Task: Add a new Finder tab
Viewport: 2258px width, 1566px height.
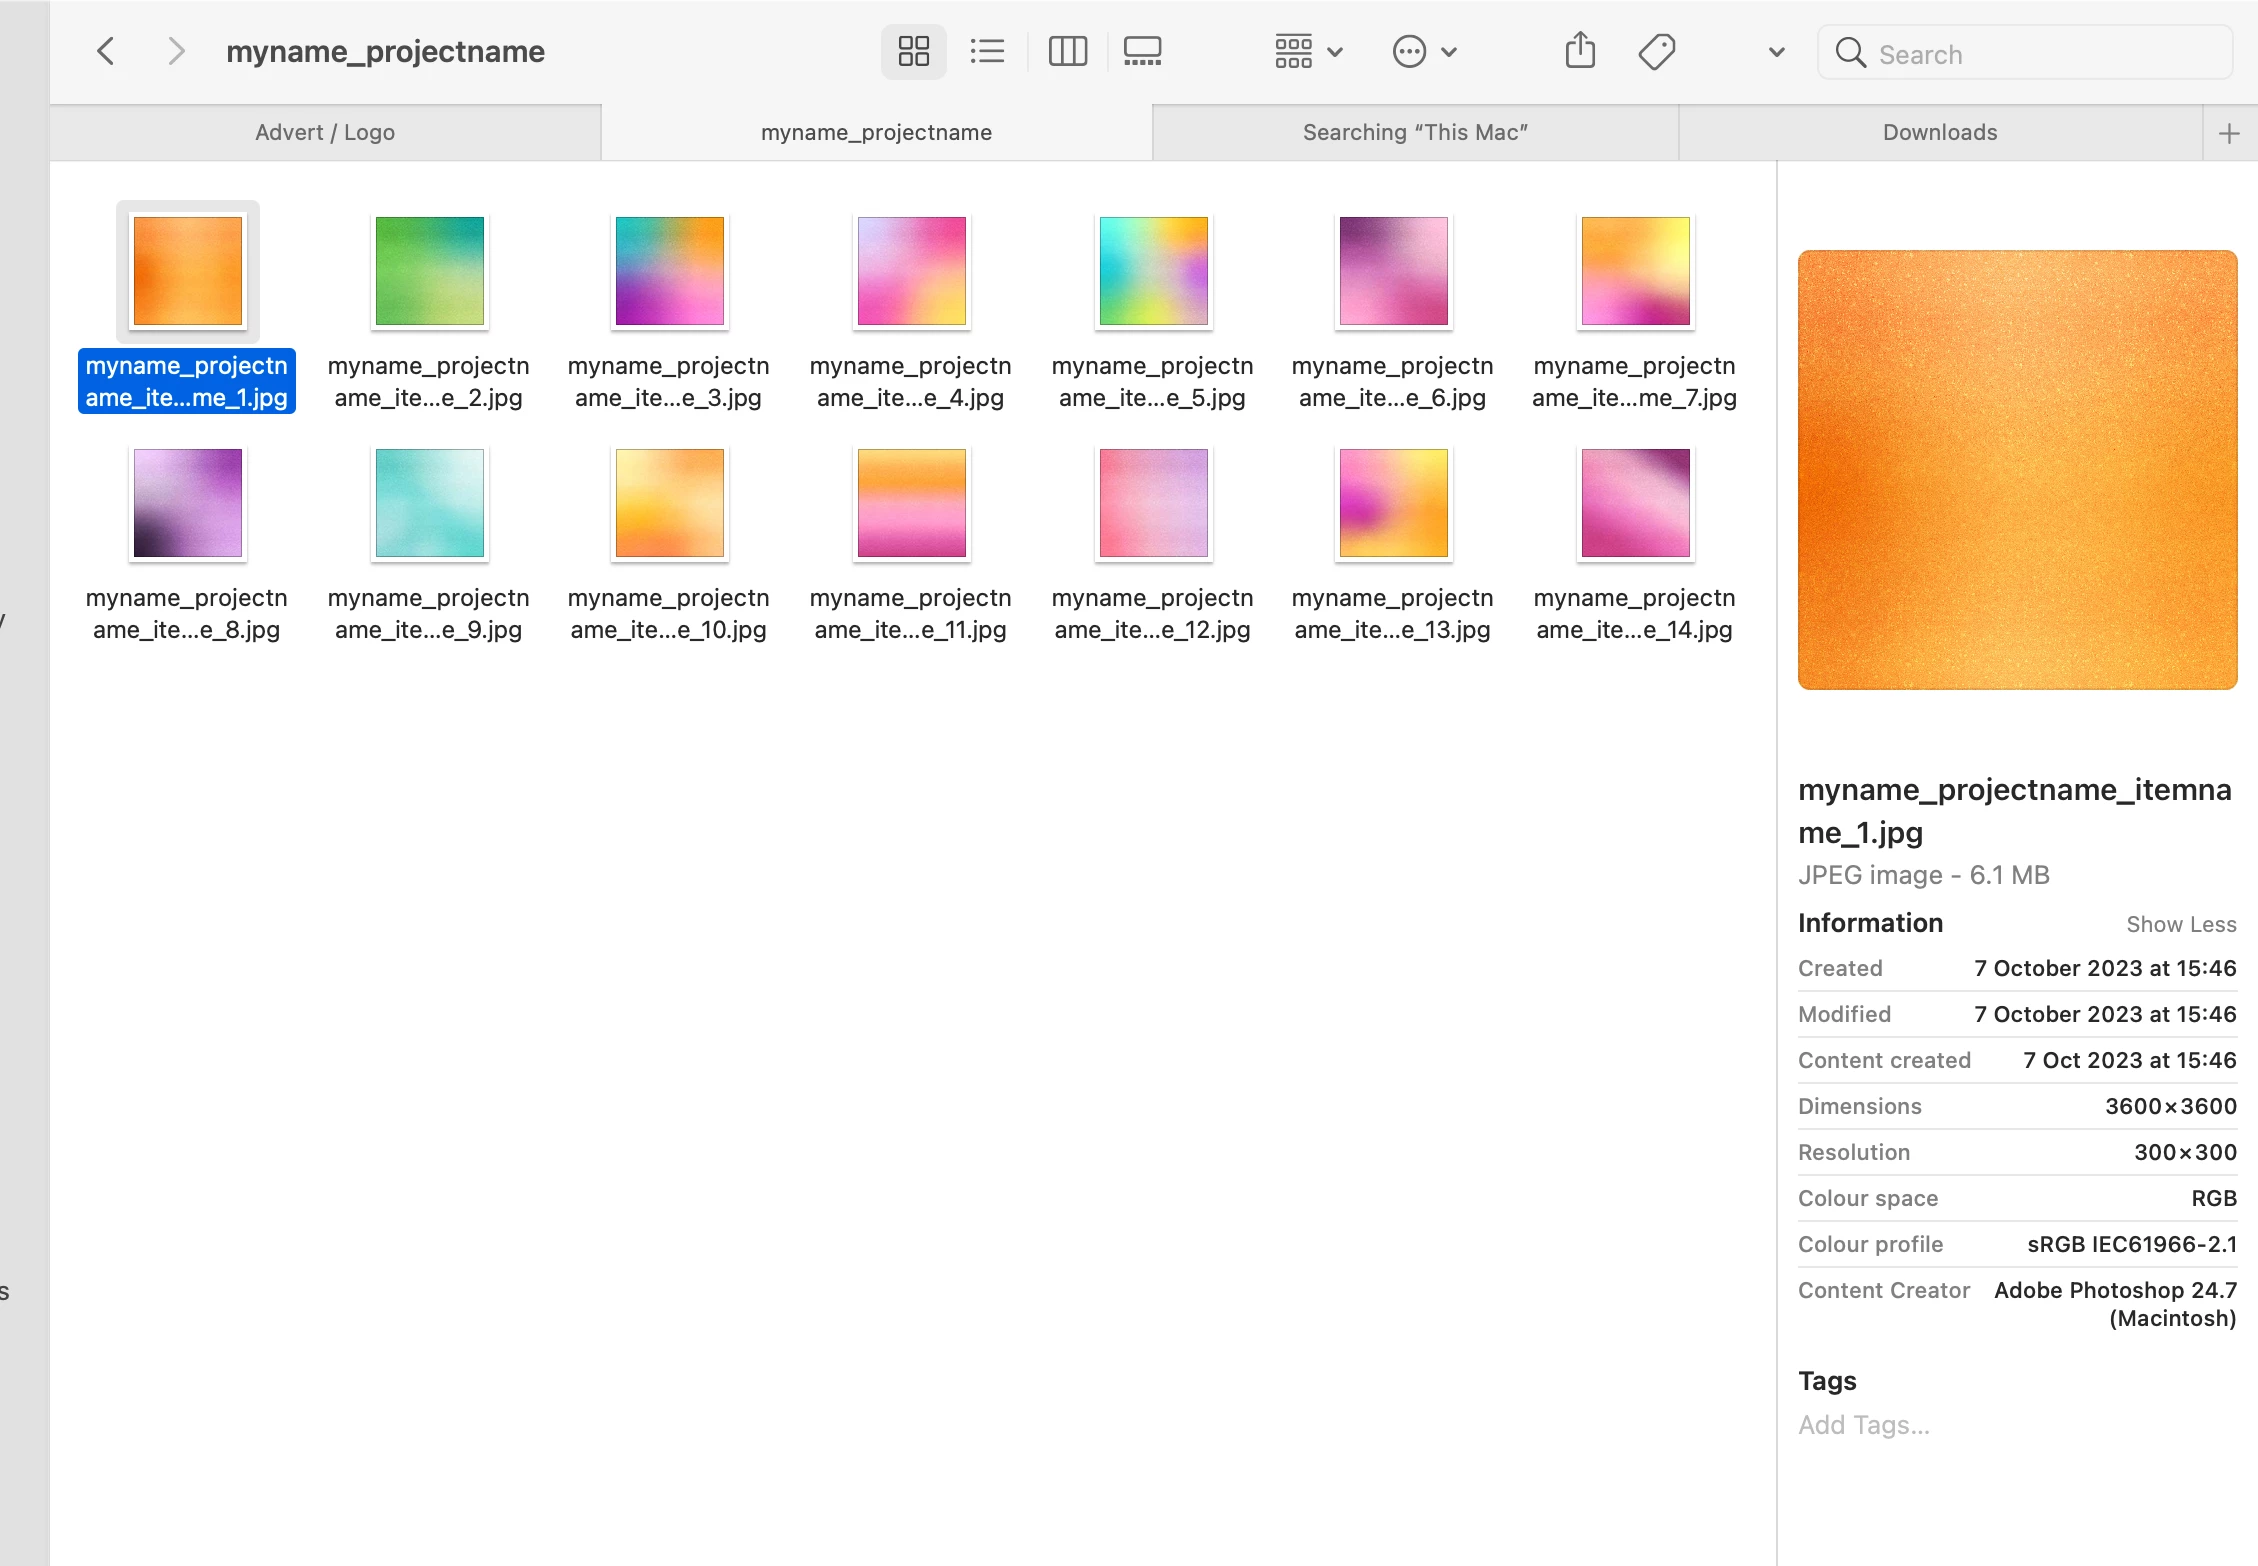Action: [x=2229, y=134]
